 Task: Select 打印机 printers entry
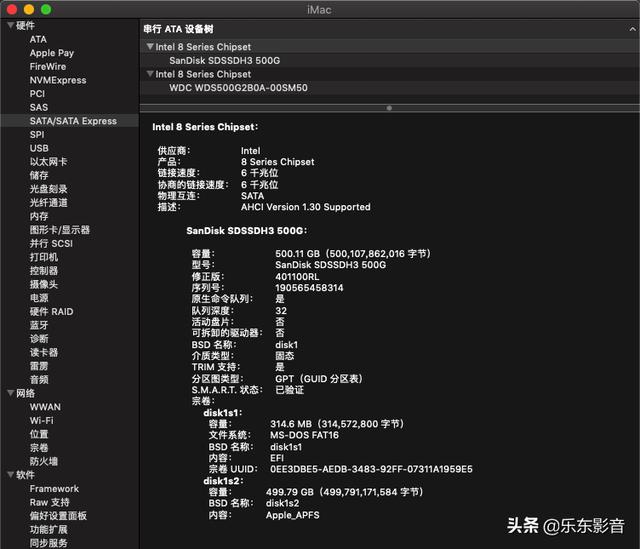coord(44,257)
